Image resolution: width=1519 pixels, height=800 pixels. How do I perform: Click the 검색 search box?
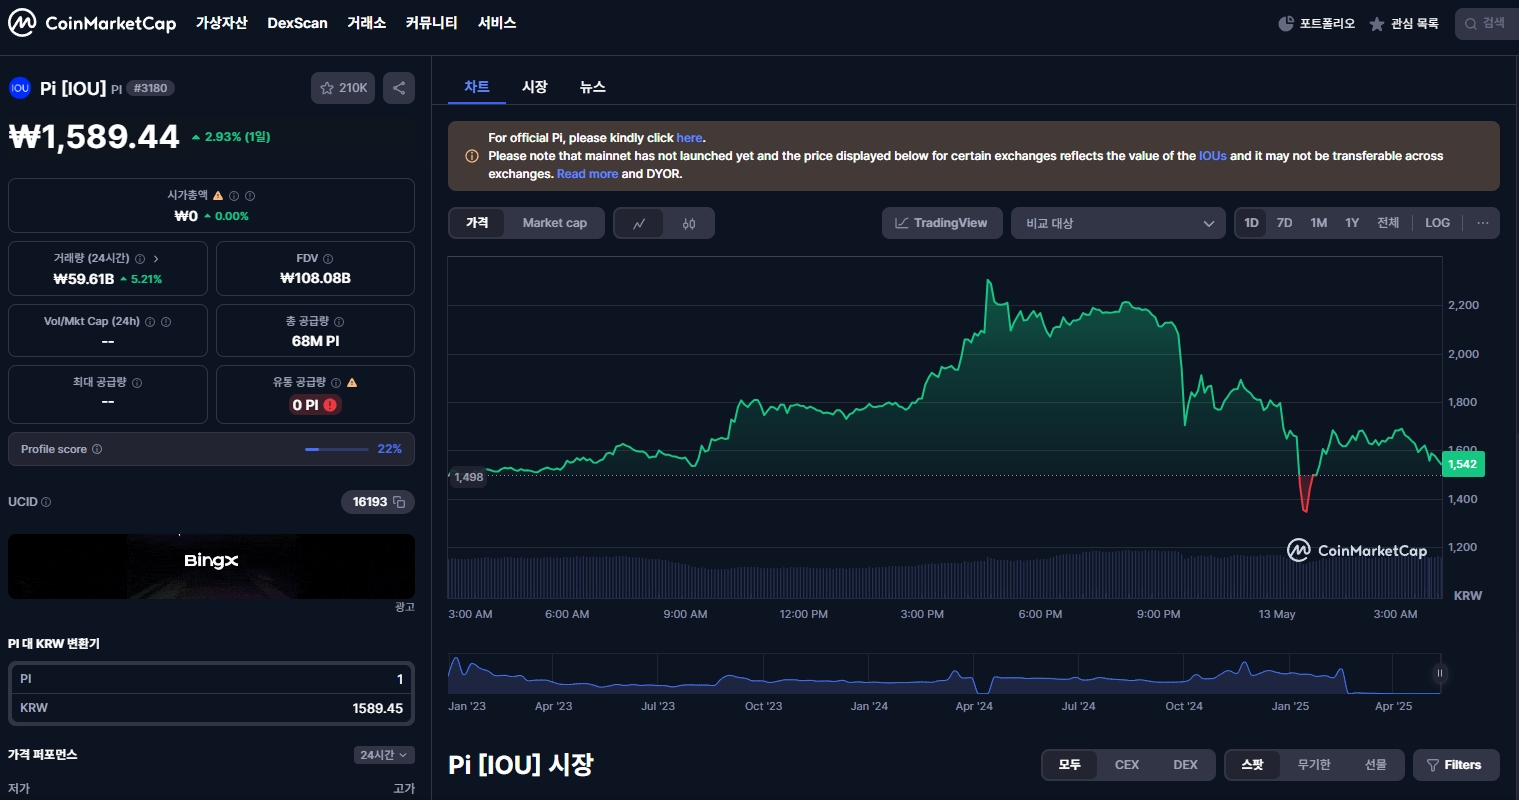point(1485,23)
